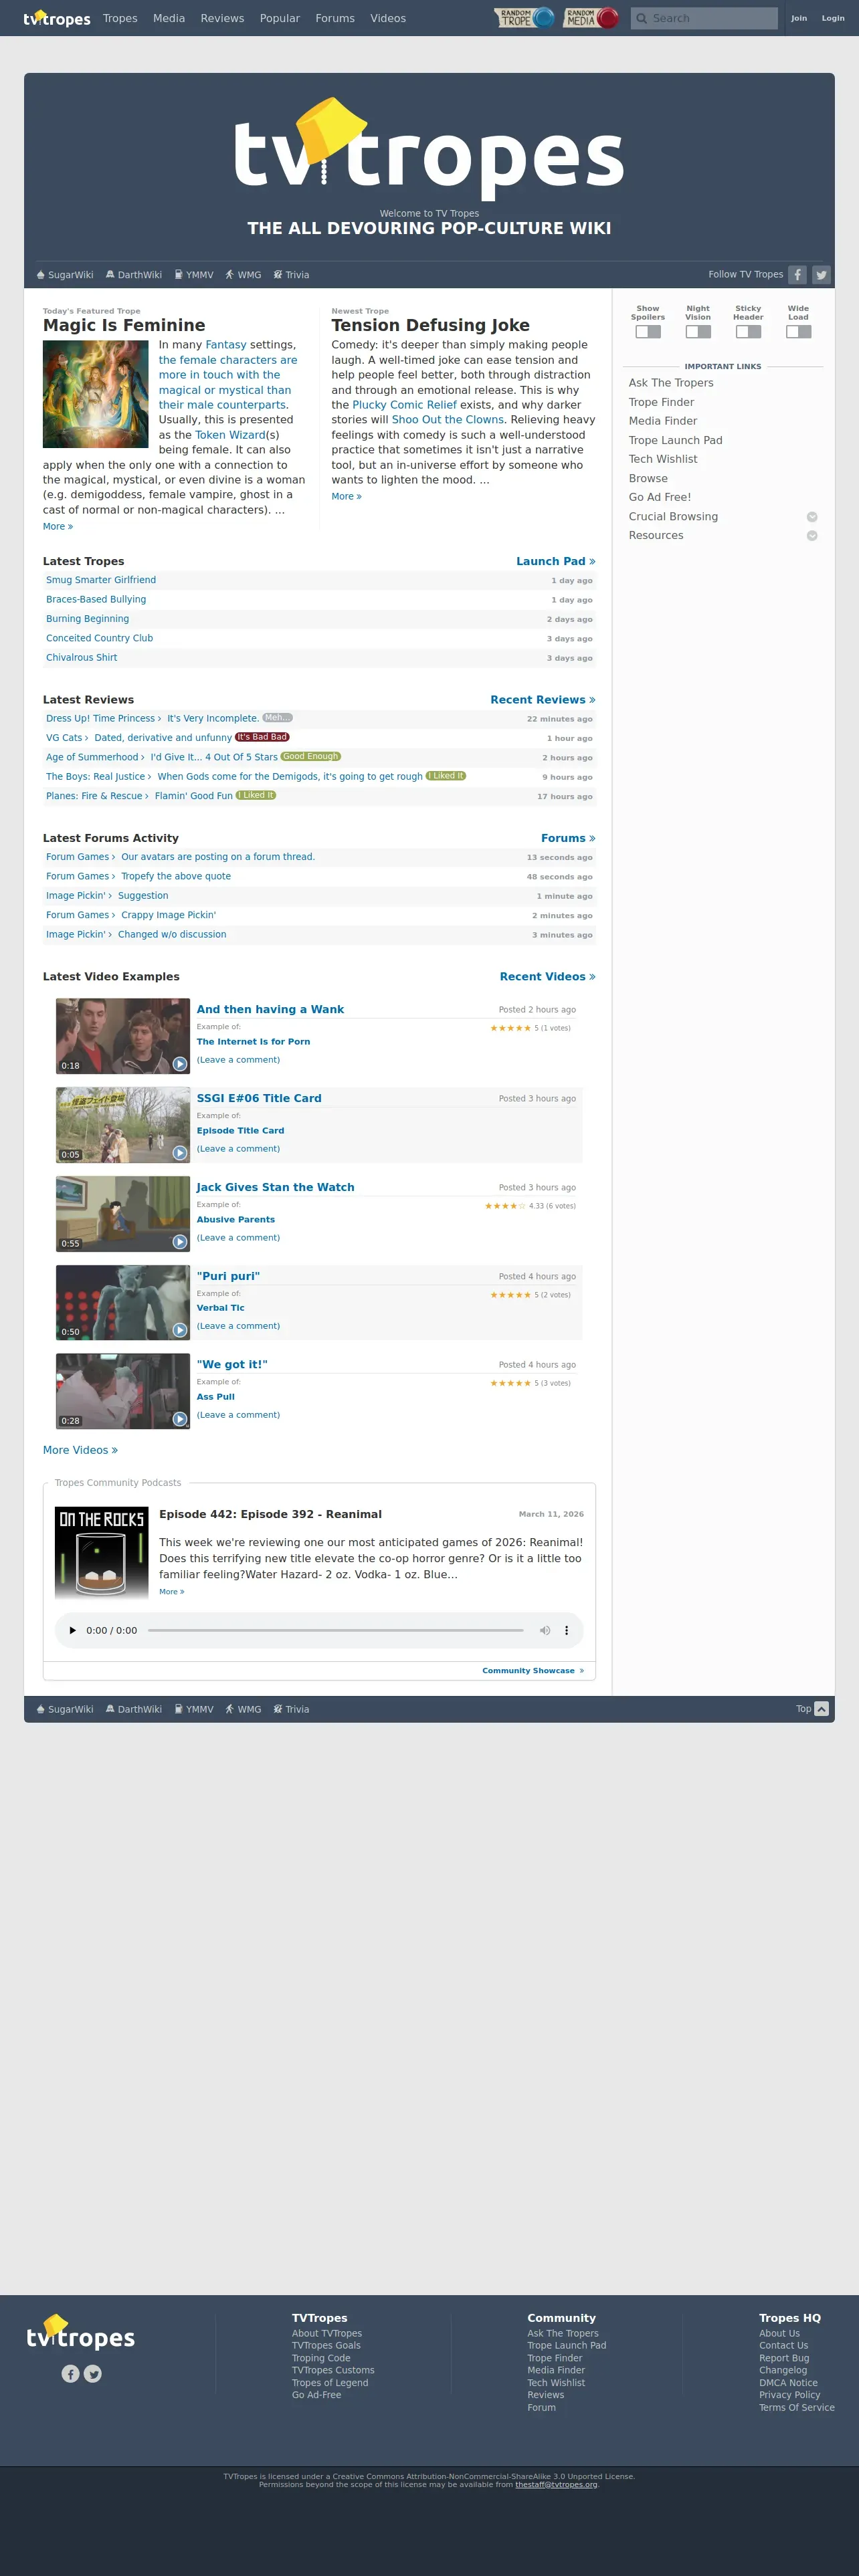This screenshot has height=2576, width=859.
Task: Open Tech Wishlist in Important Links
Action: coord(663,459)
